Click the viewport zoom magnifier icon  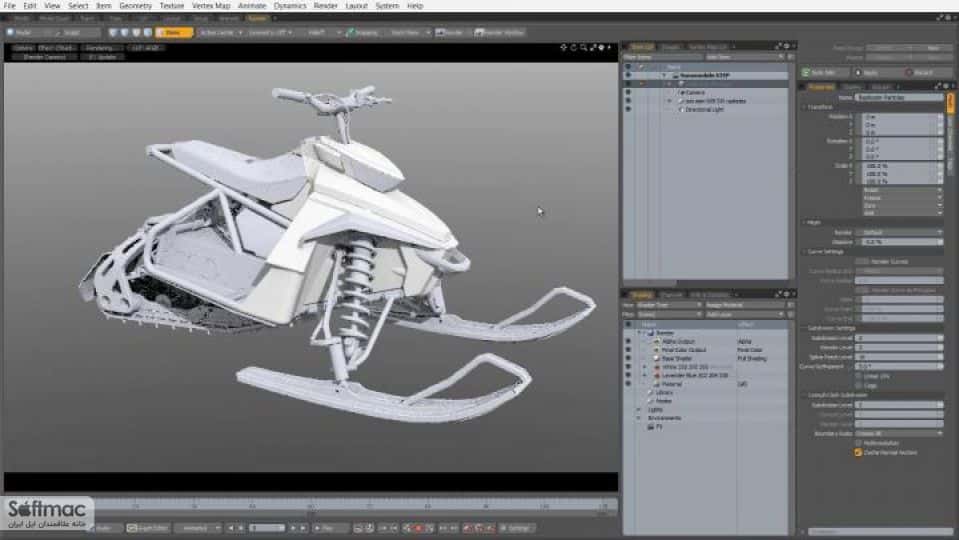coord(583,47)
